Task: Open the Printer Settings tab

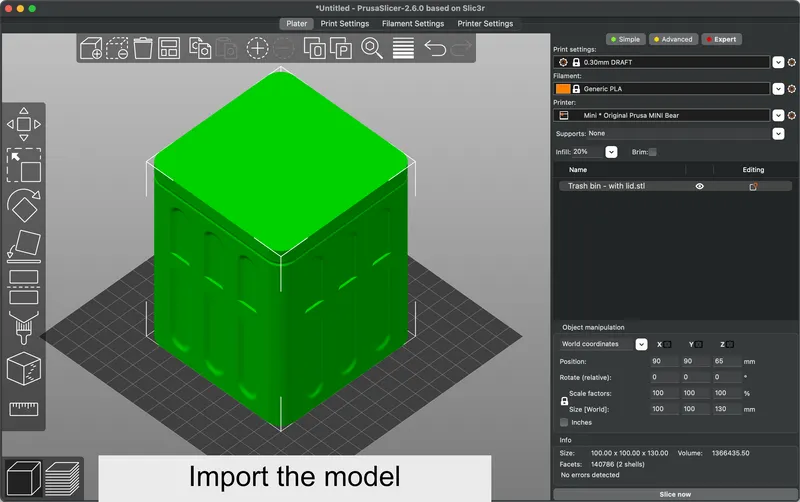Action: pyautogui.click(x=485, y=24)
